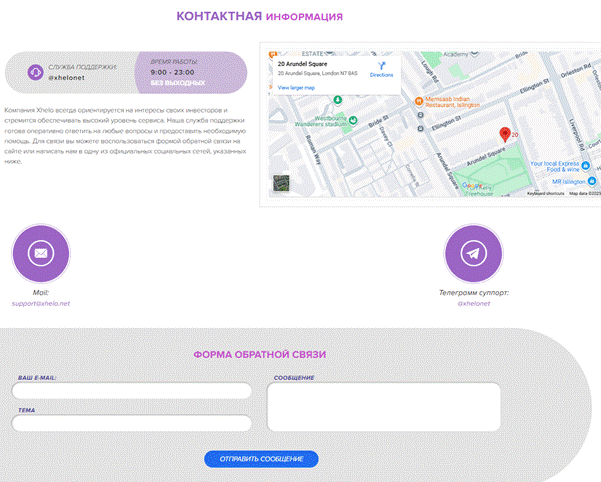The height and width of the screenshot is (482, 601).
Task: Open the @xhelonet Telegram support link
Action: coord(473,303)
